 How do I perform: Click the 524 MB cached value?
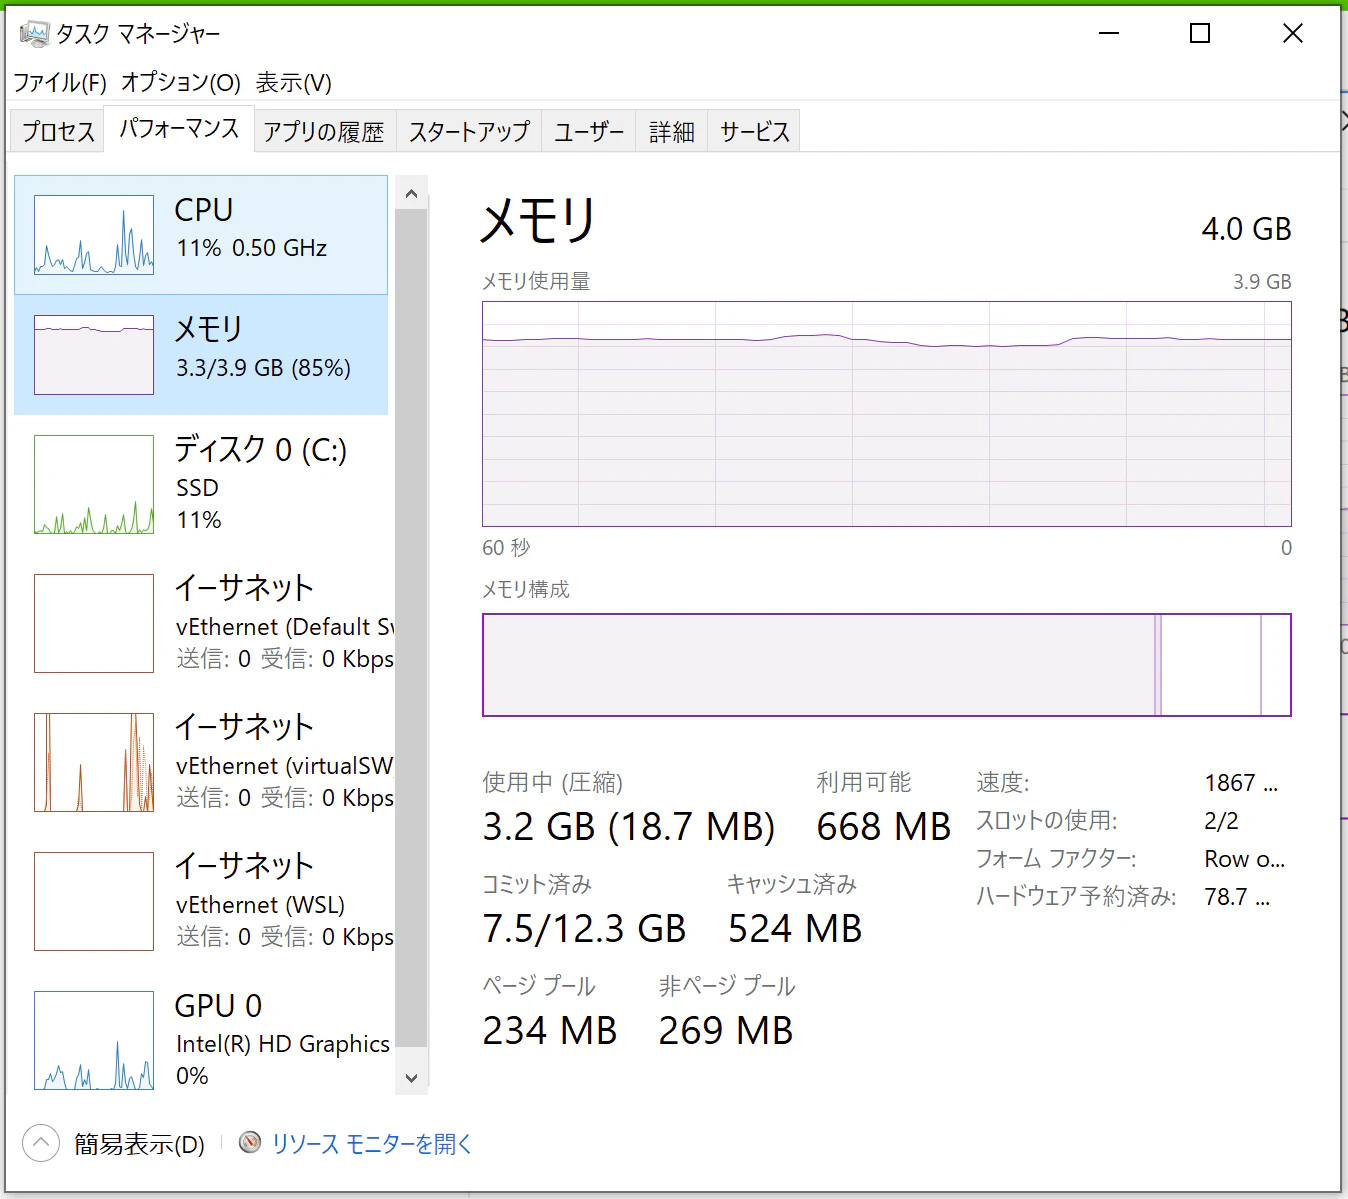(x=795, y=929)
